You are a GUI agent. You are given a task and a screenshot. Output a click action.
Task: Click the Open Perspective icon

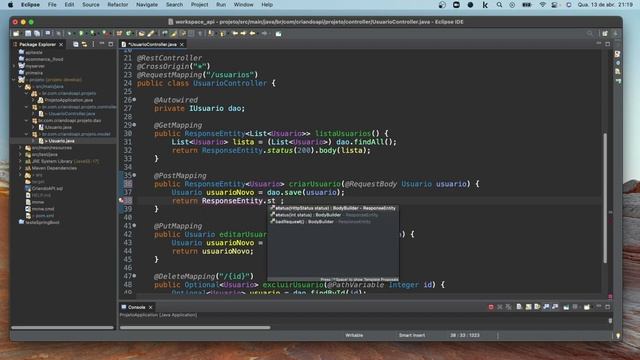(605, 33)
